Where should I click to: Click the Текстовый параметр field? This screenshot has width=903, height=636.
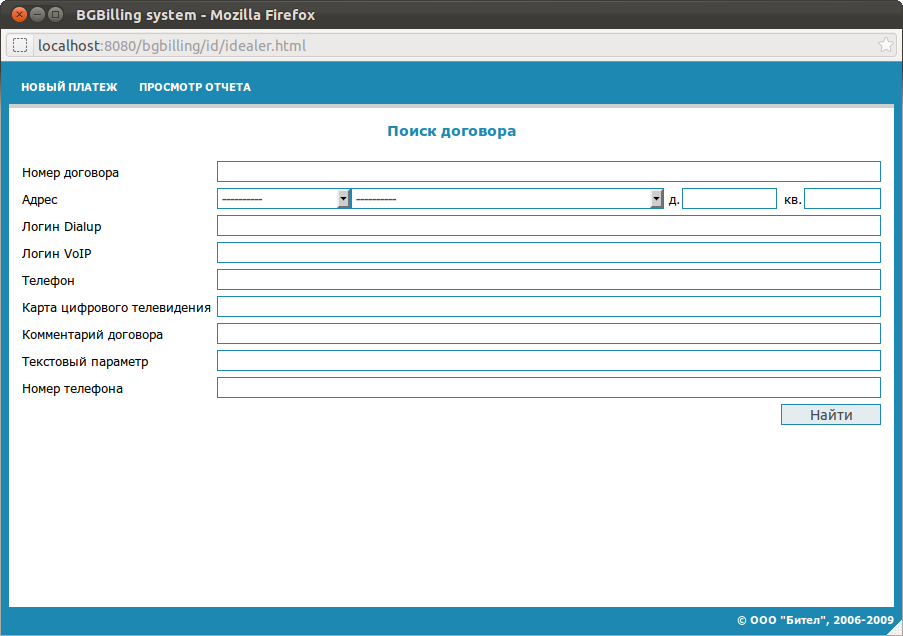click(548, 361)
